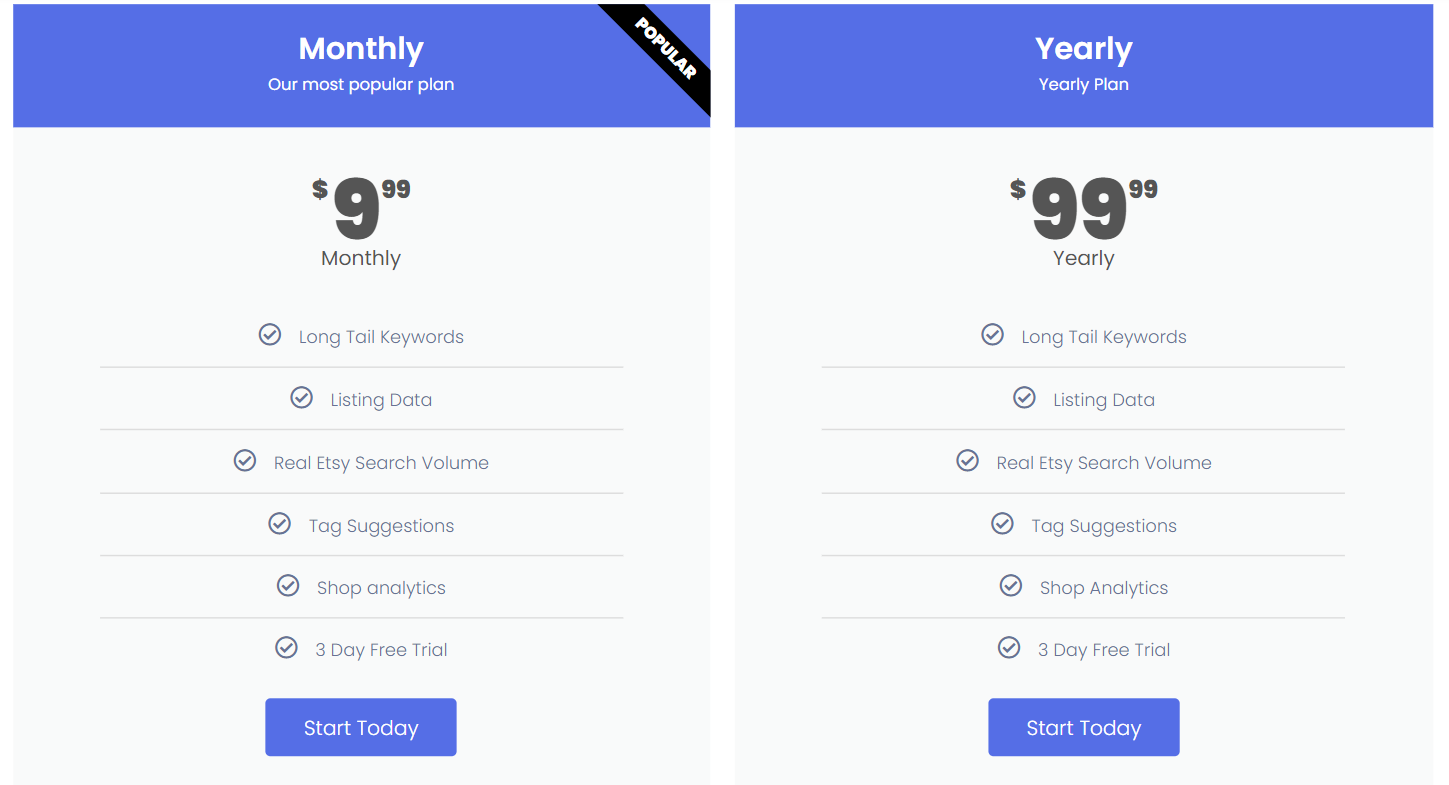Click the check icon beside Monthly Long Tail Keywords
This screenshot has width=1449, height=785.
pyautogui.click(x=270, y=335)
